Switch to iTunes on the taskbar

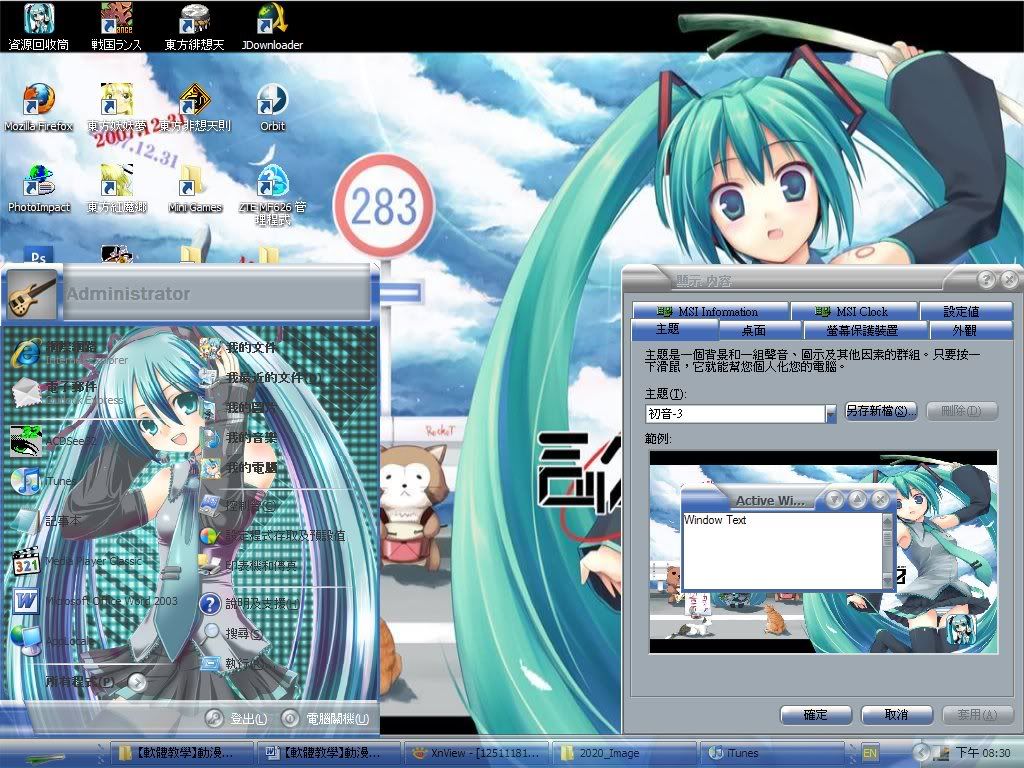pos(771,753)
